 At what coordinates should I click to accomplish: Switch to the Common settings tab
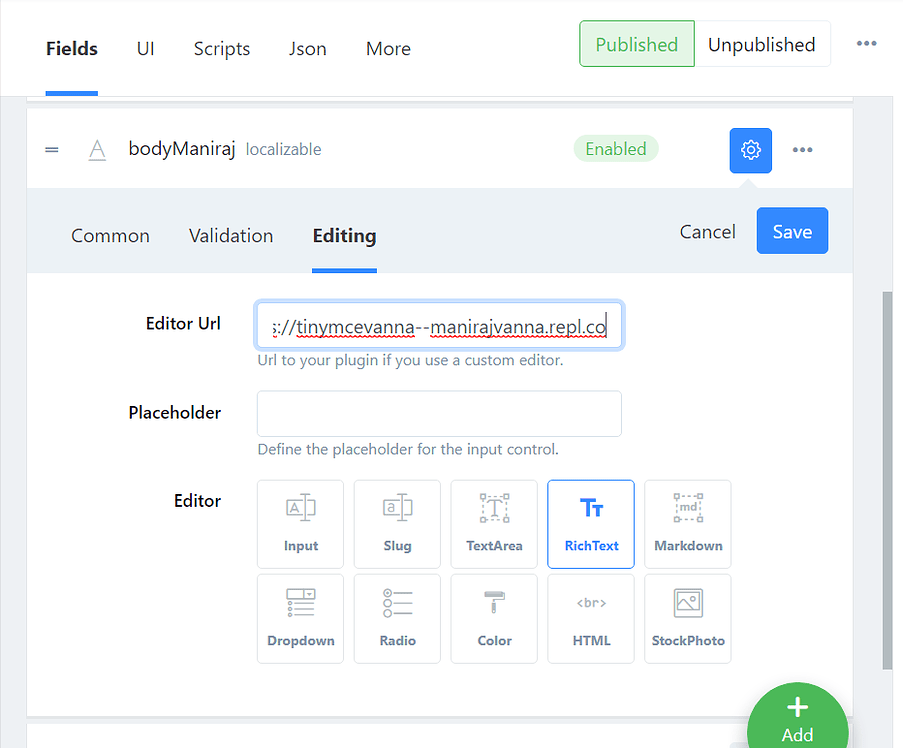pyautogui.click(x=110, y=236)
